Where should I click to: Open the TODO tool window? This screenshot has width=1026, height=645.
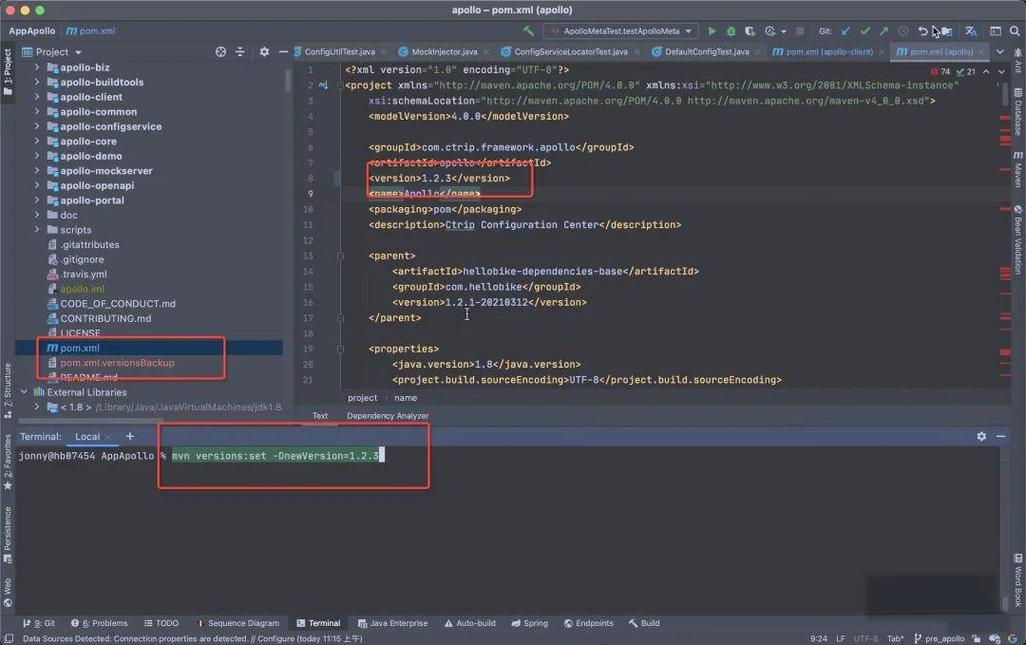161,623
